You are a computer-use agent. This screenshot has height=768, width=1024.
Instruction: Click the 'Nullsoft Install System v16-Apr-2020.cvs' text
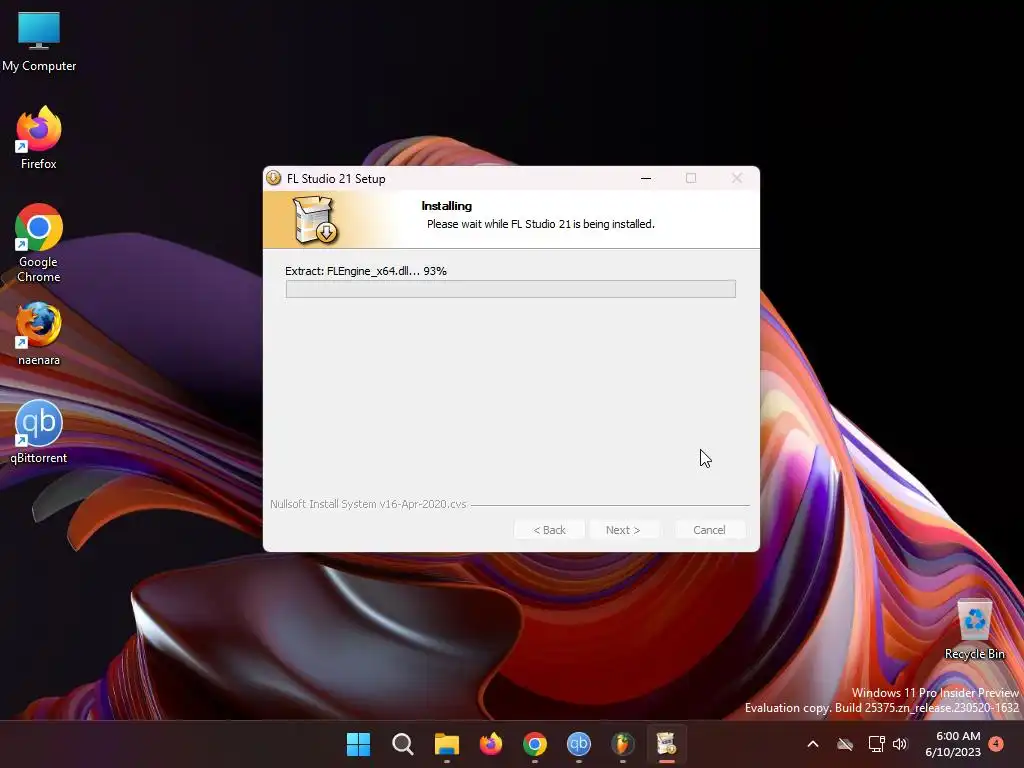pos(368,504)
